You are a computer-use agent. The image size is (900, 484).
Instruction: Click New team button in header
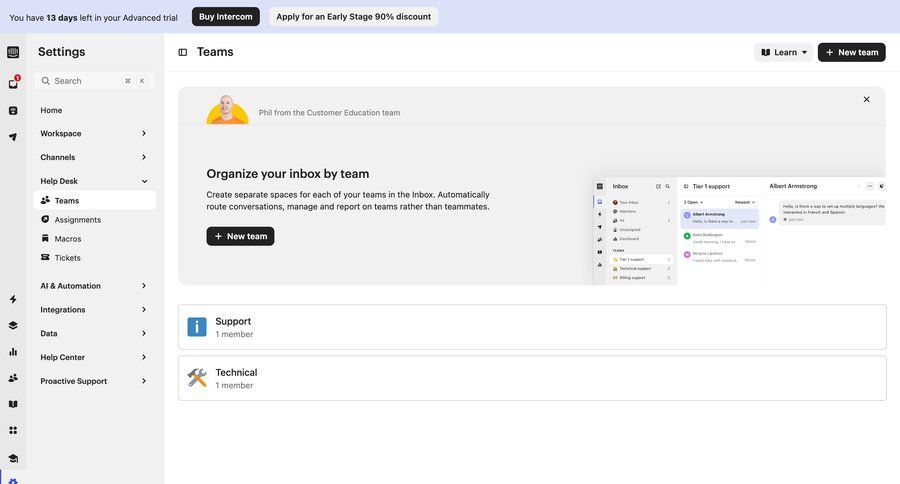851,52
